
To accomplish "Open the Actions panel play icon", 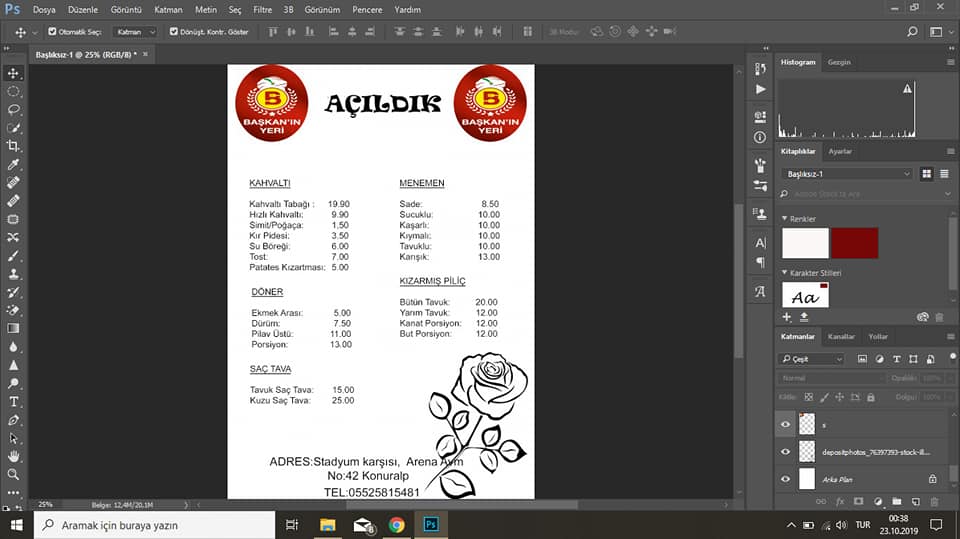I will (760, 89).
